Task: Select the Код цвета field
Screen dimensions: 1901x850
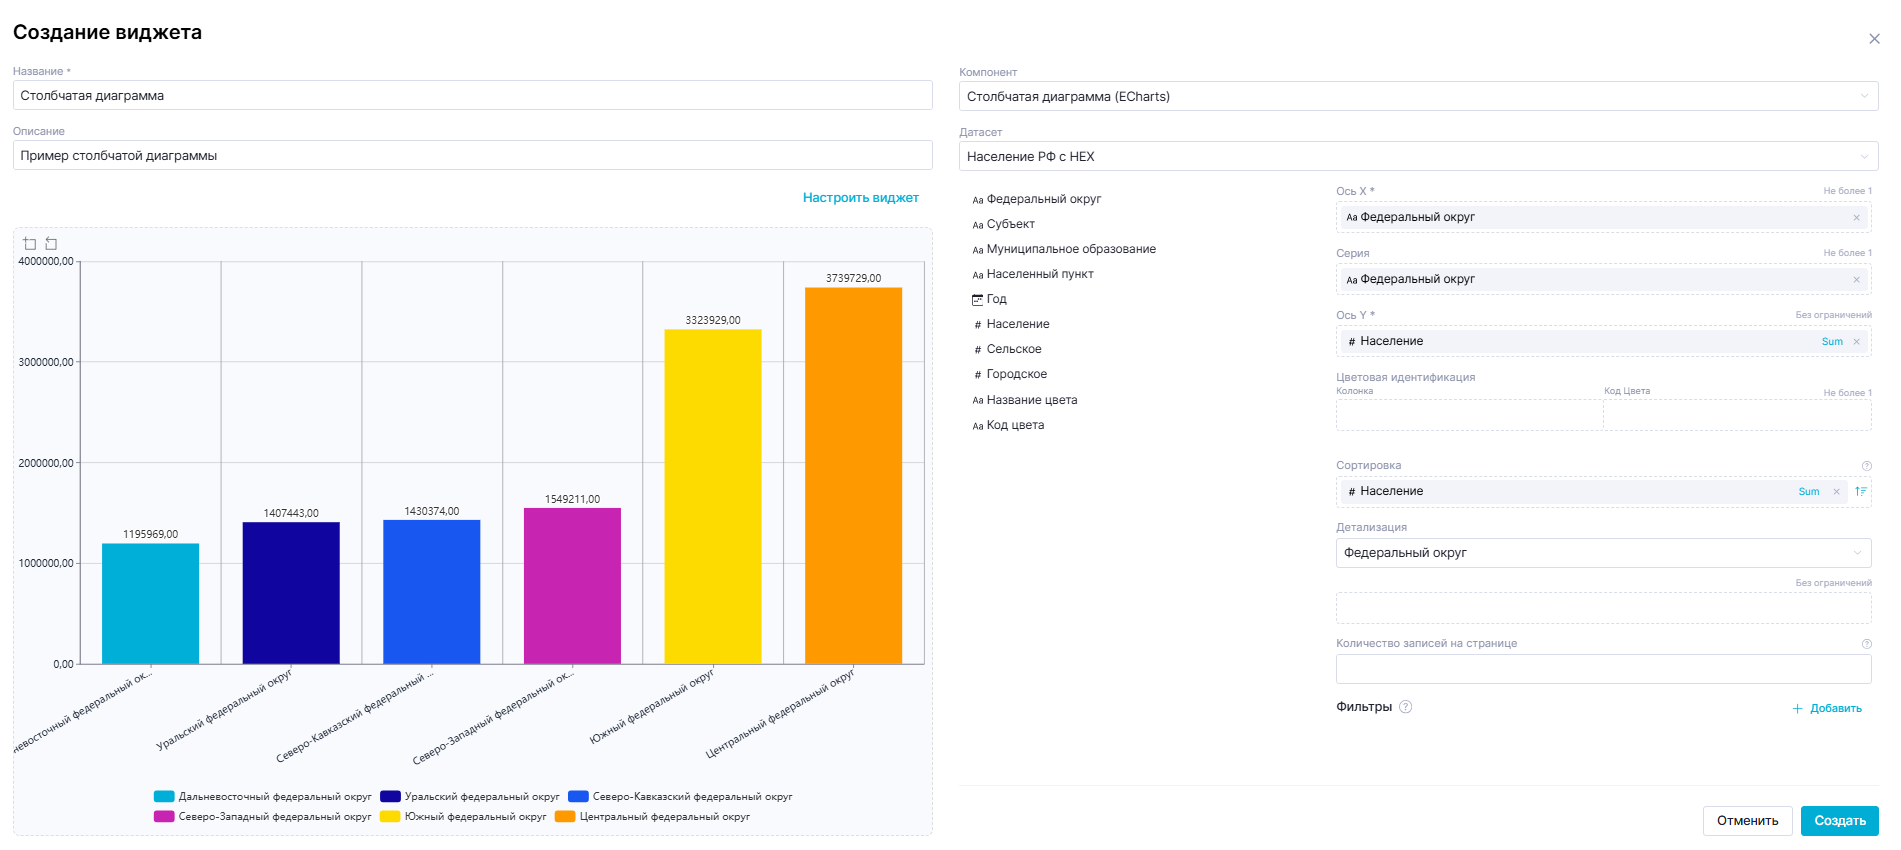Action: click(x=1014, y=425)
